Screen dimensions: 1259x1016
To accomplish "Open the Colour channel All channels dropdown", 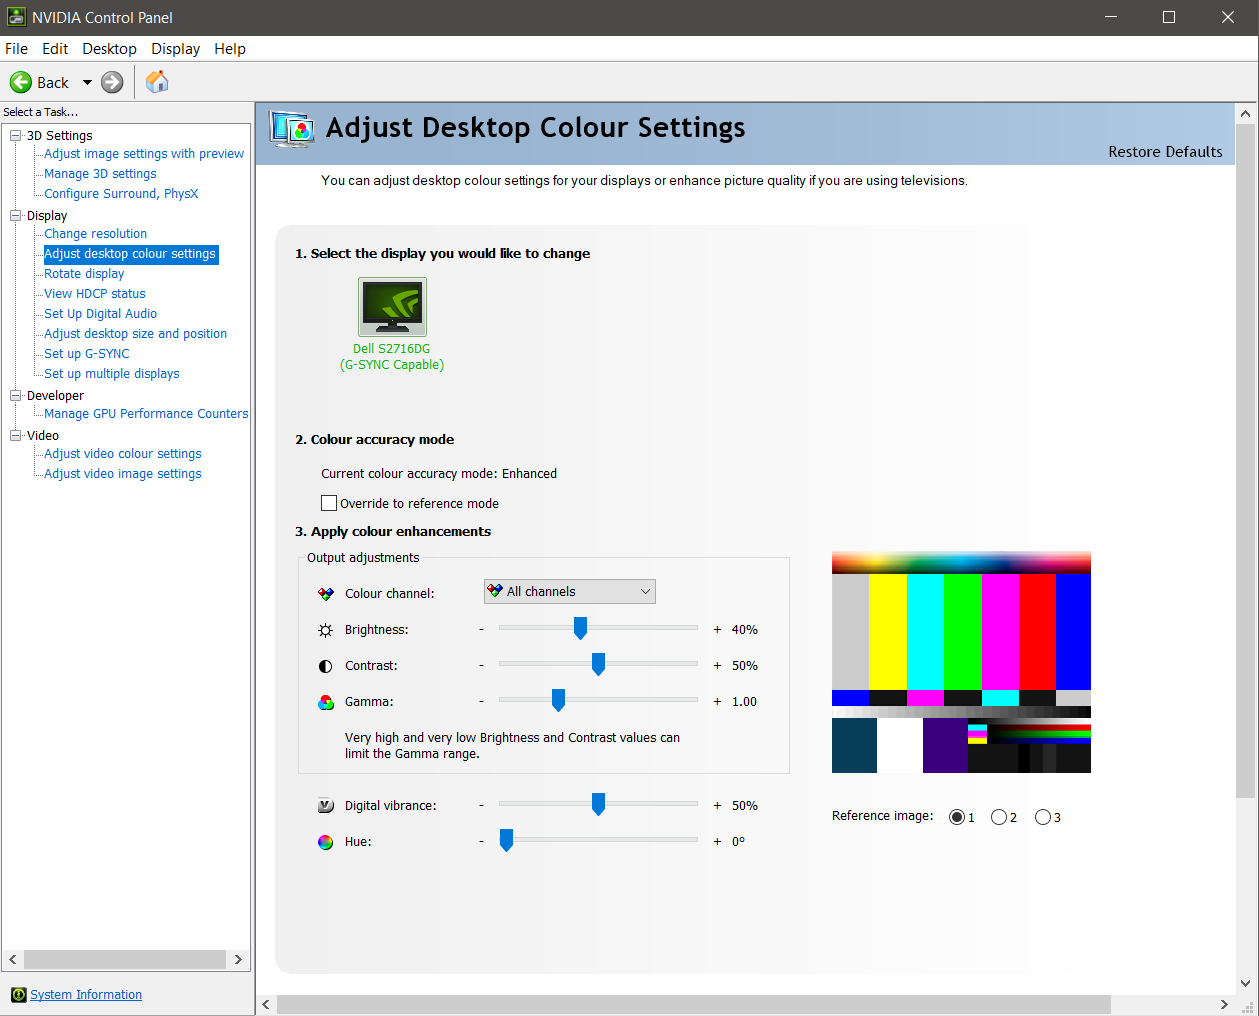I will 570,592.
